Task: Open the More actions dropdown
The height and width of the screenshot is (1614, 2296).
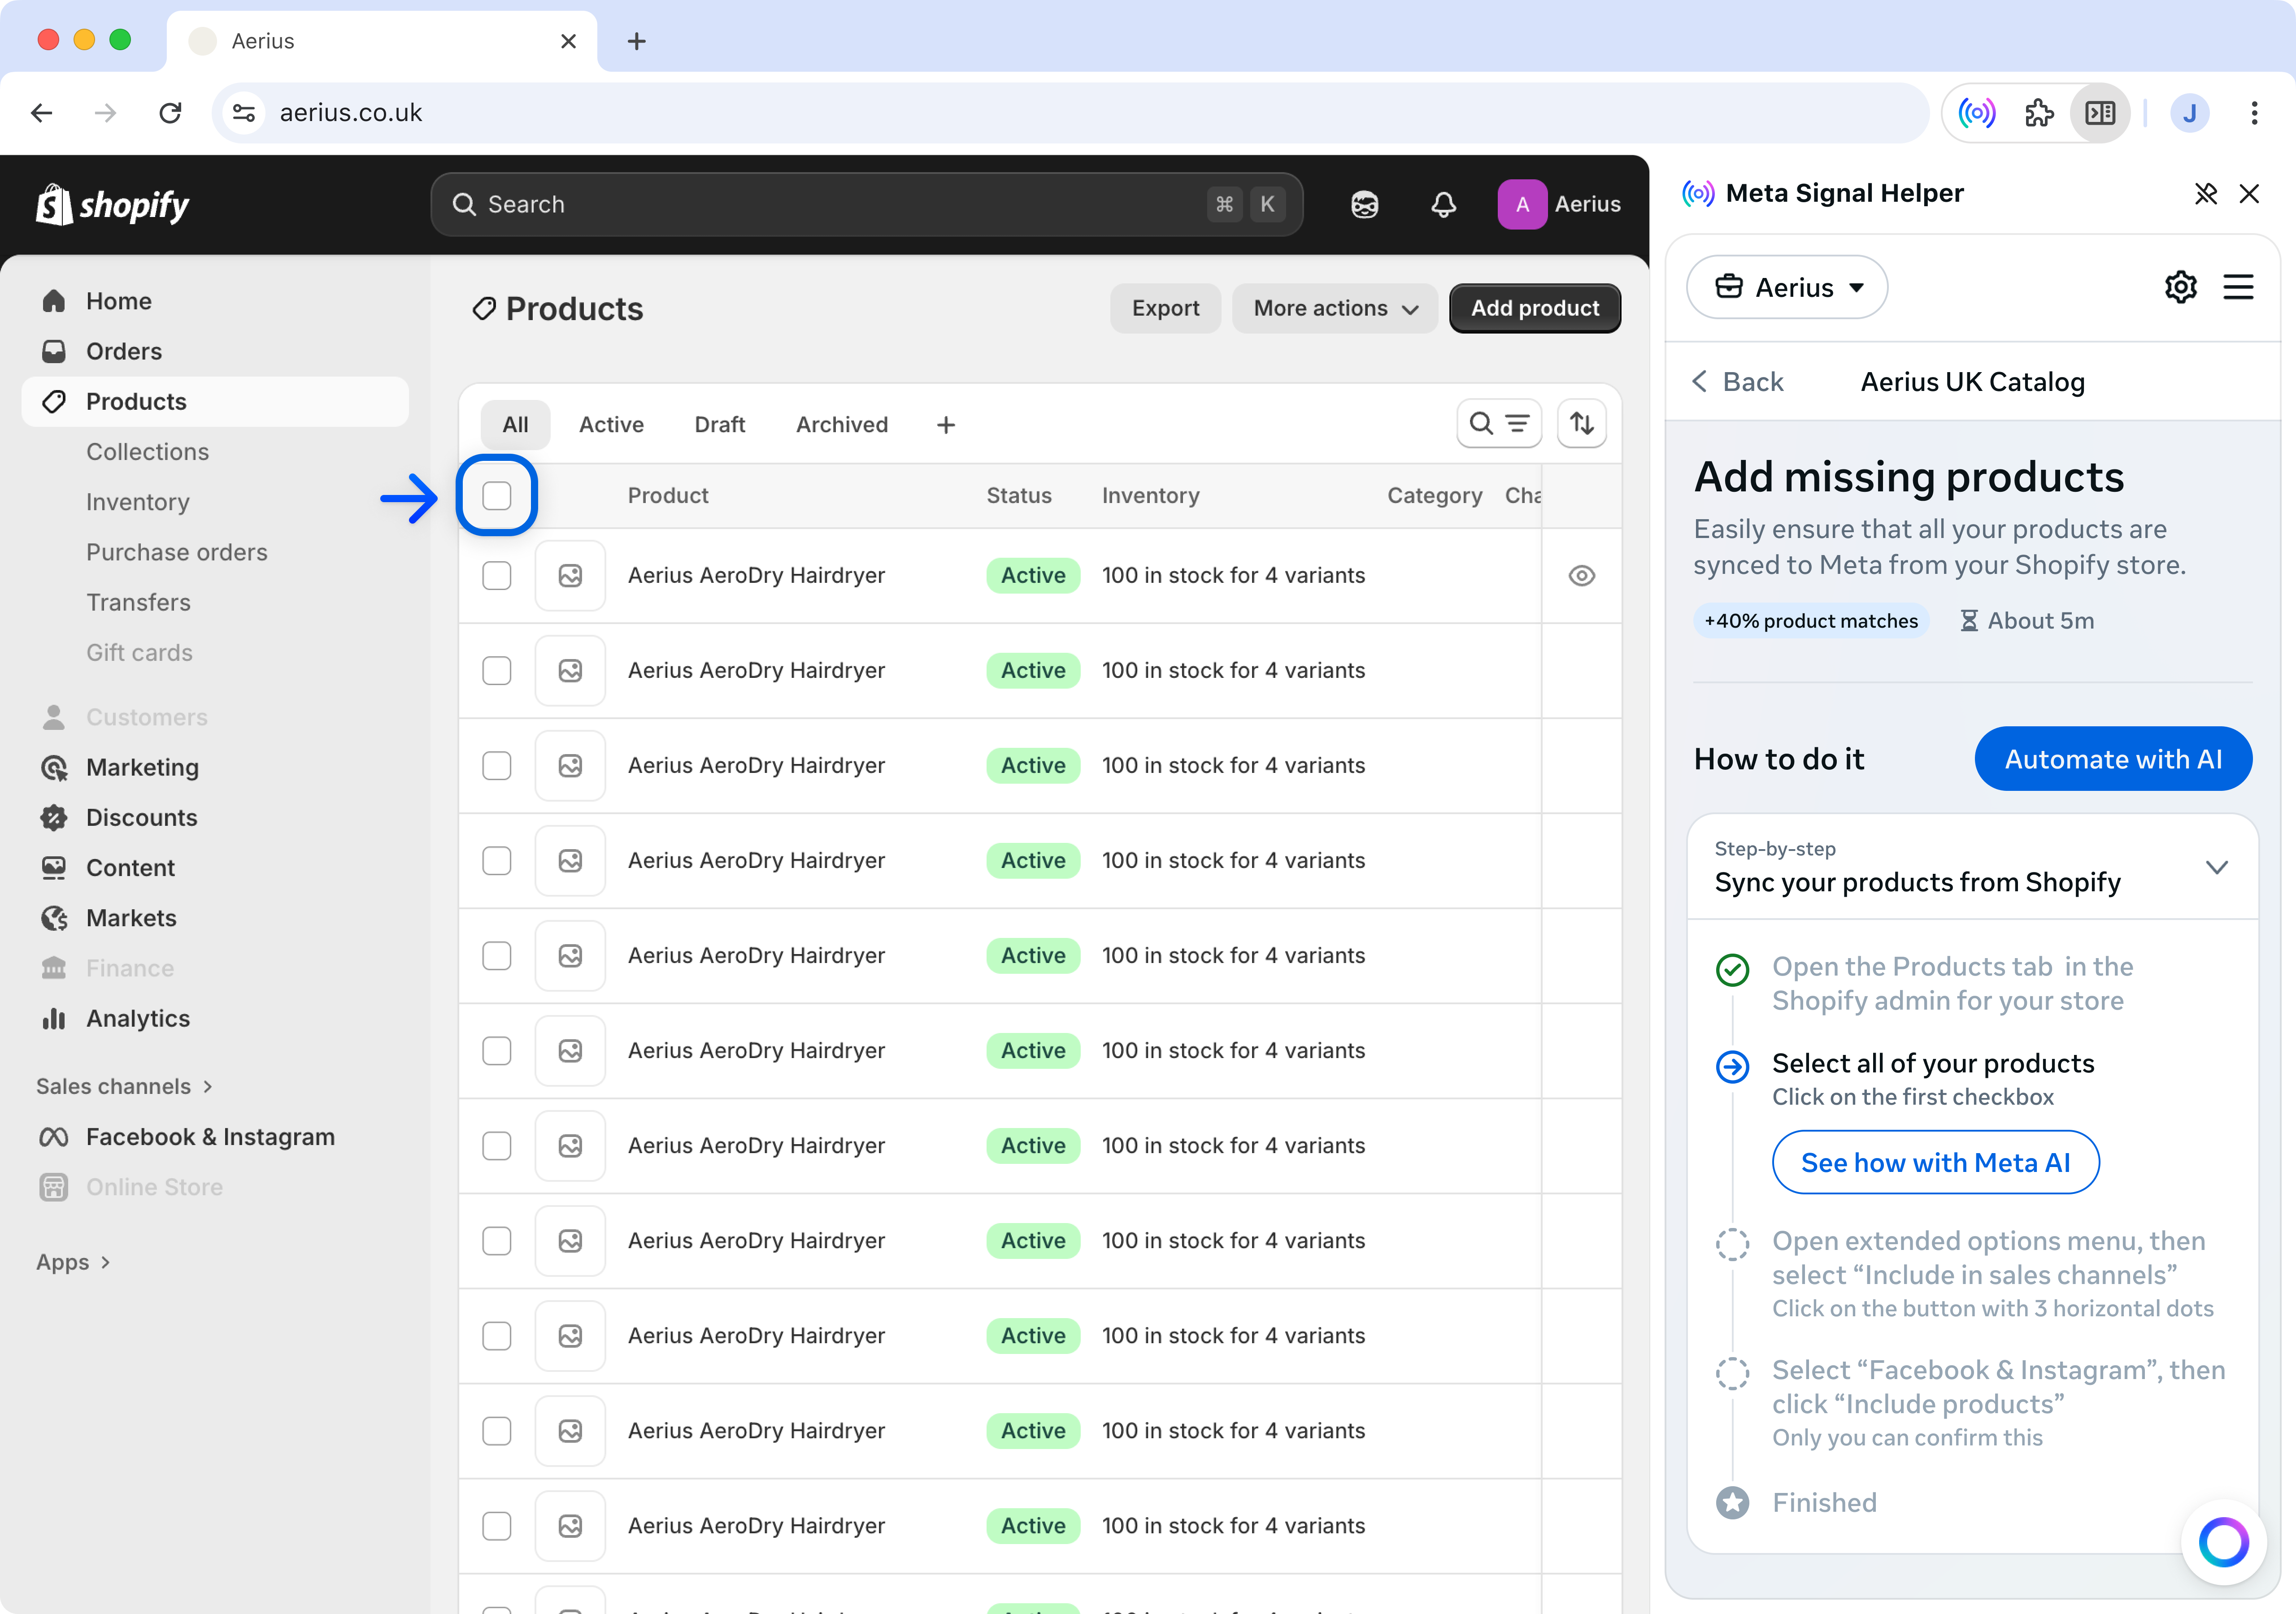Action: [1334, 308]
